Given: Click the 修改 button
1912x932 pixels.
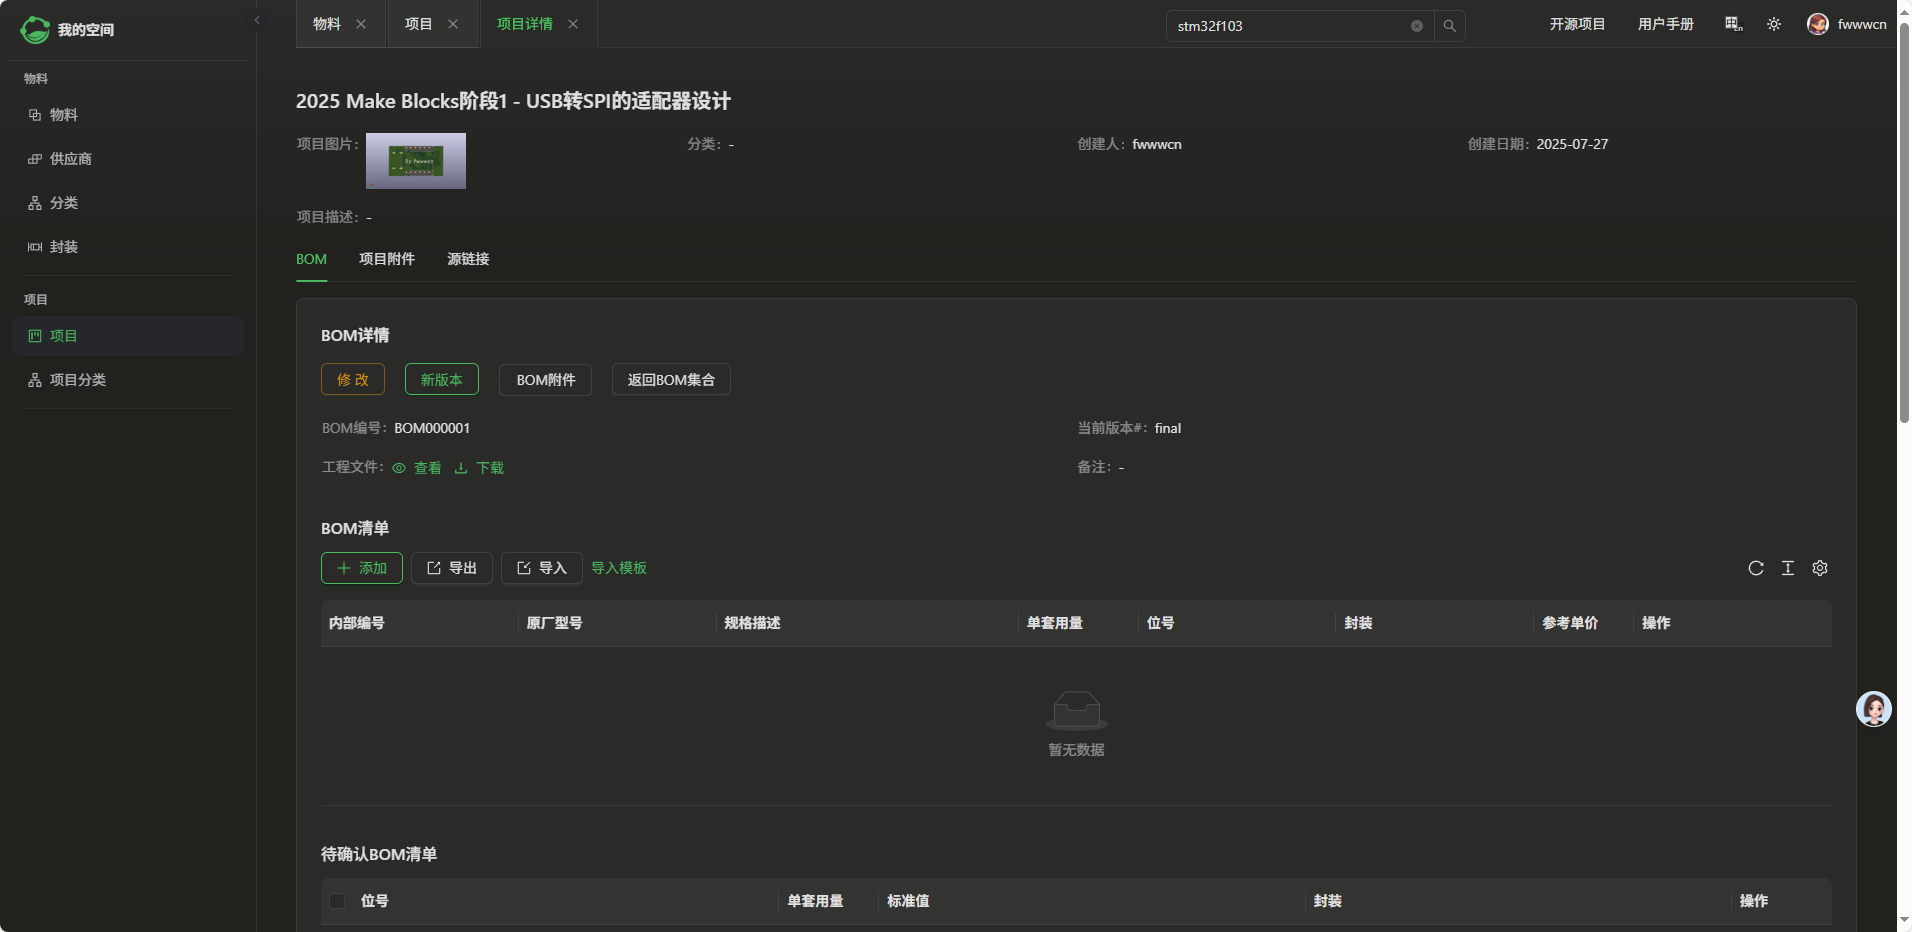Looking at the screenshot, I should coord(353,380).
